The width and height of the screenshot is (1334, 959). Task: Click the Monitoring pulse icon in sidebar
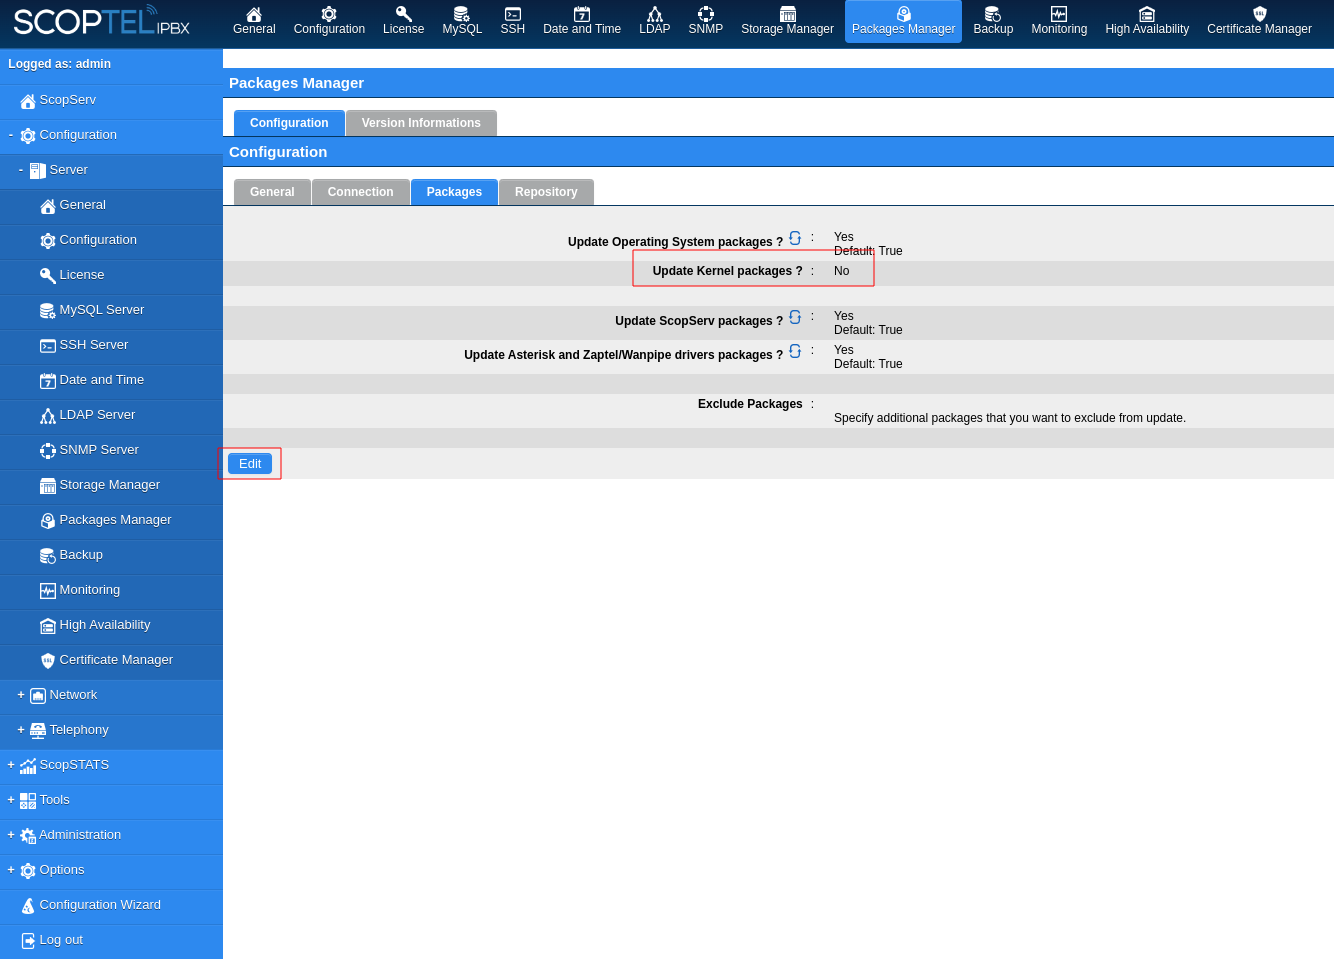[48, 591]
